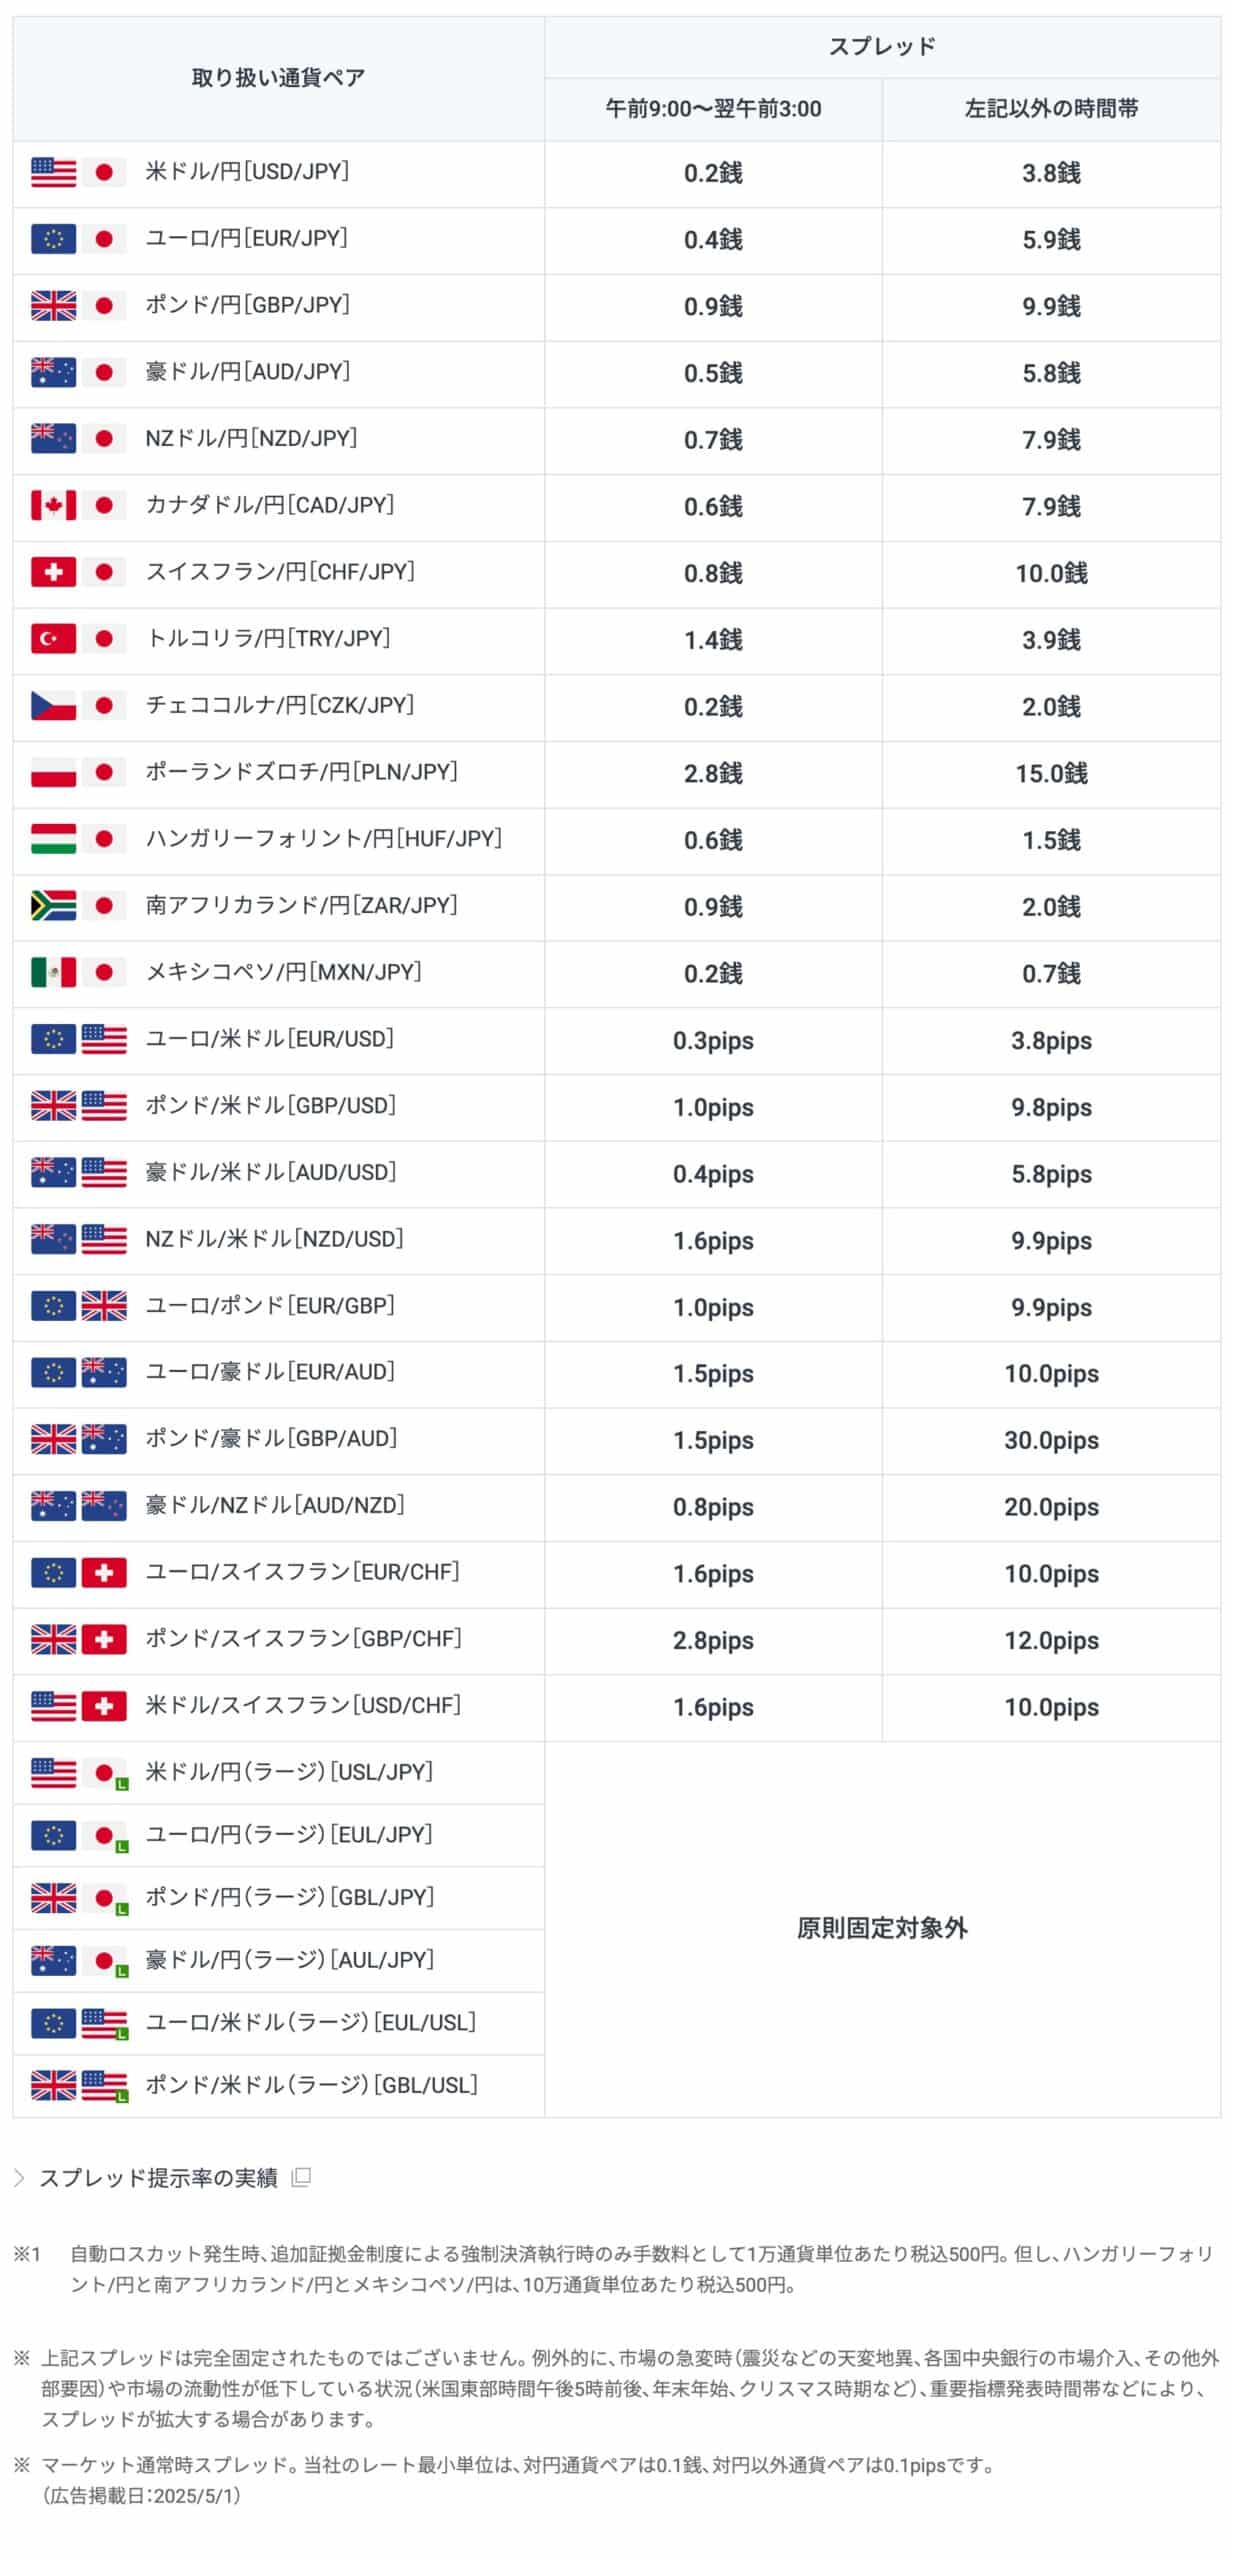Click the 原則固定対象外 cell
1234x2560 pixels.
tap(882, 1928)
